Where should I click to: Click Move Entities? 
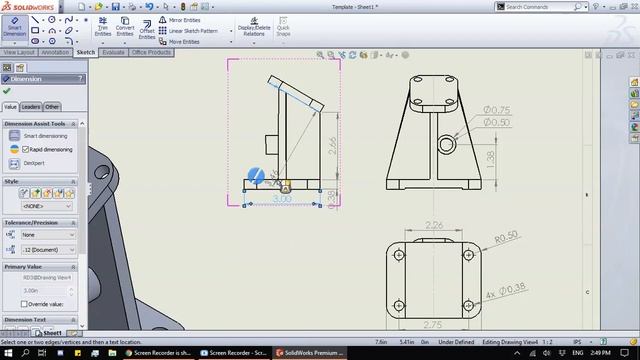point(179,42)
